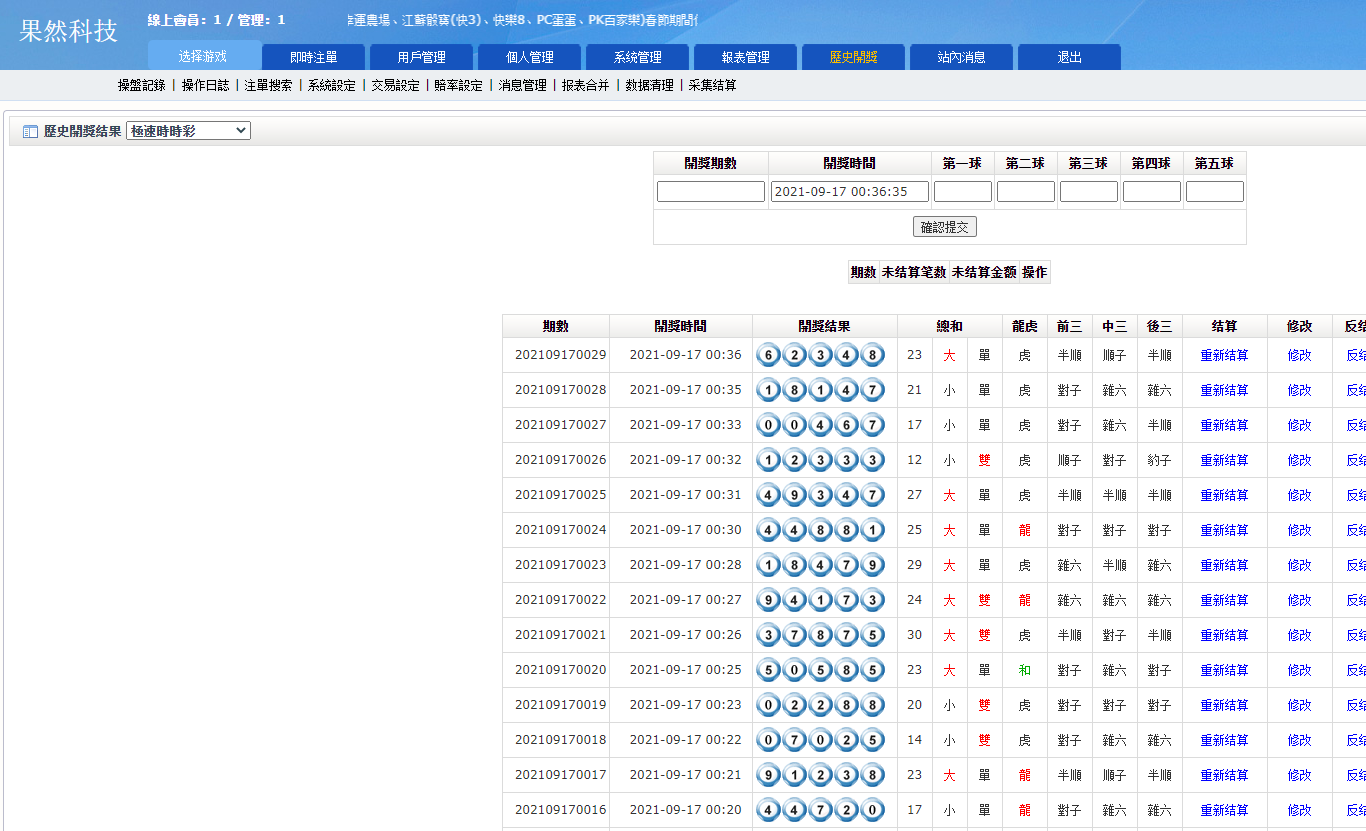The height and width of the screenshot is (831, 1366).
Task: Switch to the 即時注單 tab
Action: point(313,57)
